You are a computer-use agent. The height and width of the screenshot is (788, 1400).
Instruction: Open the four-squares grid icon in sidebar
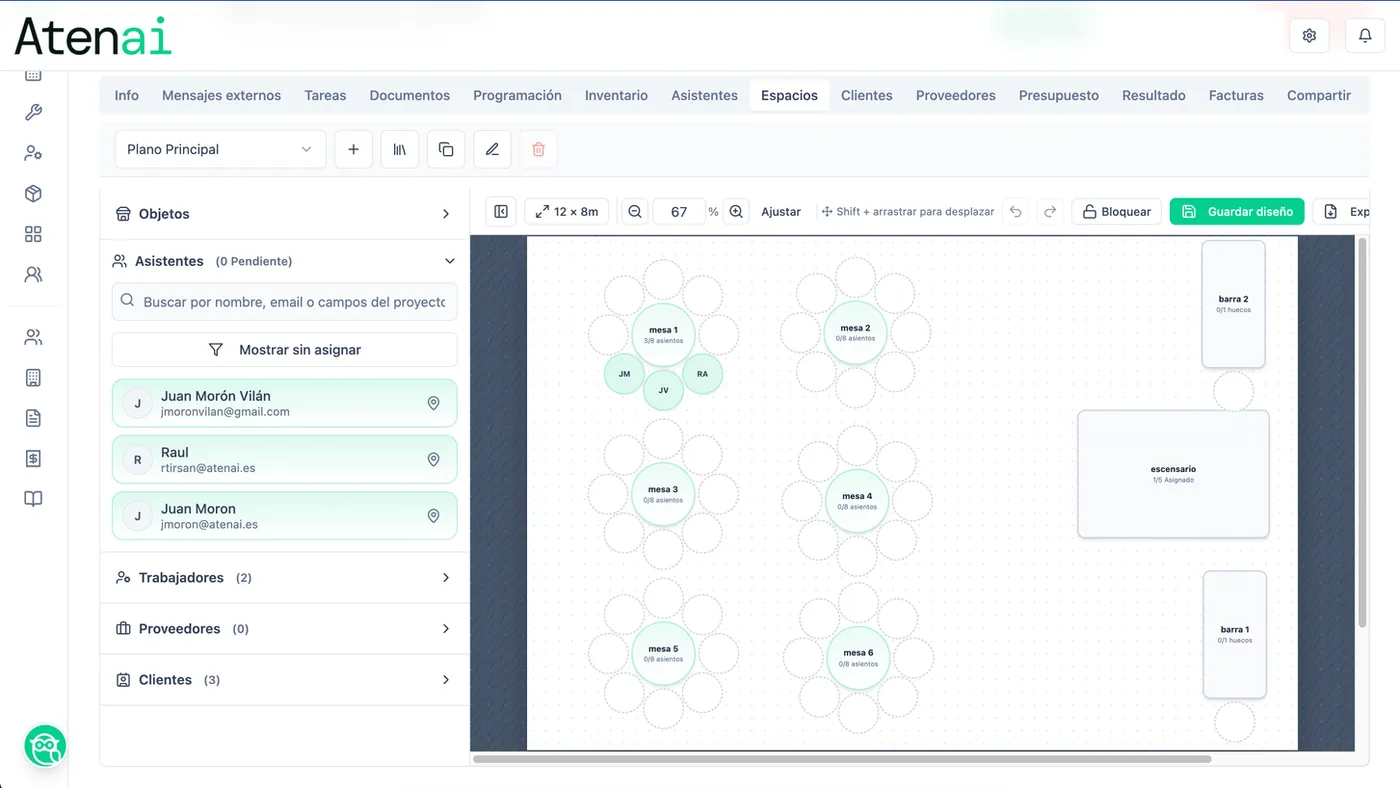pyautogui.click(x=33, y=234)
